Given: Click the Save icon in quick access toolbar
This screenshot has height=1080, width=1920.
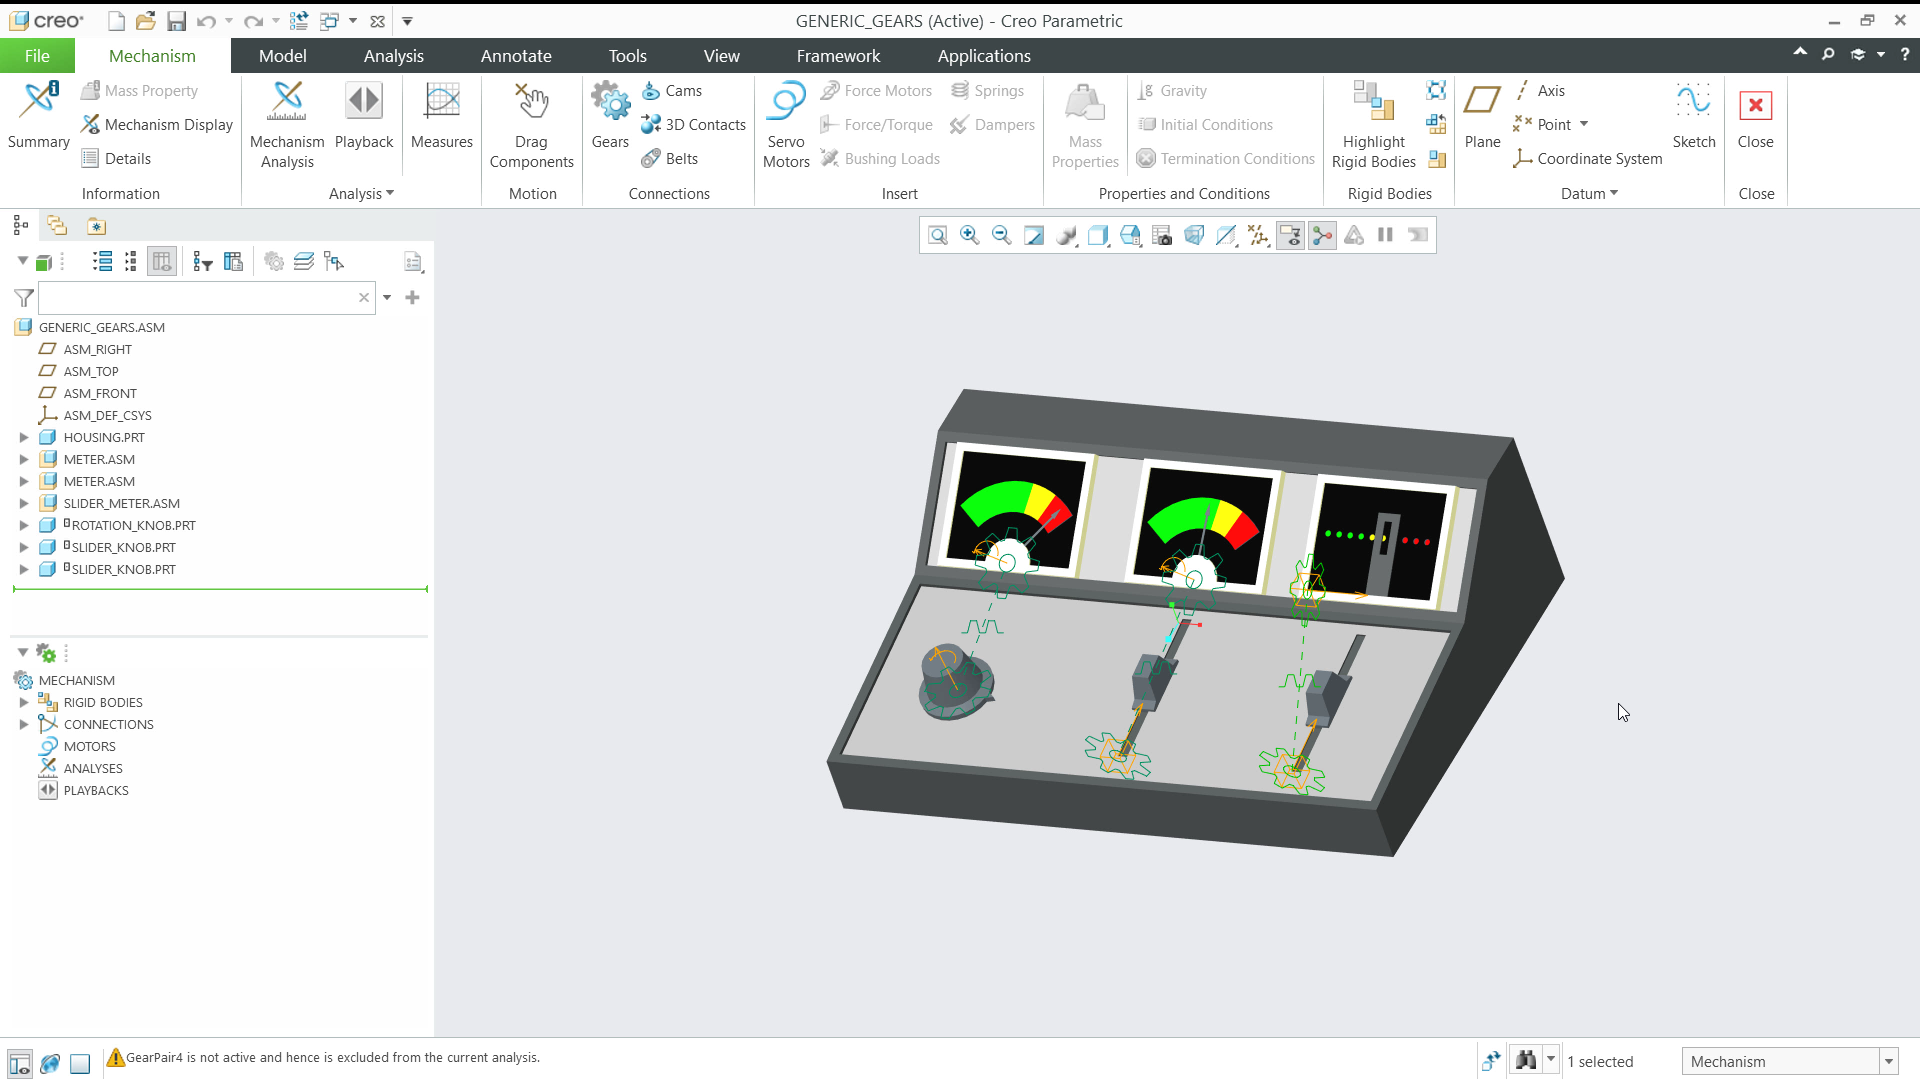Looking at the screenshot, I should point(176,21).
